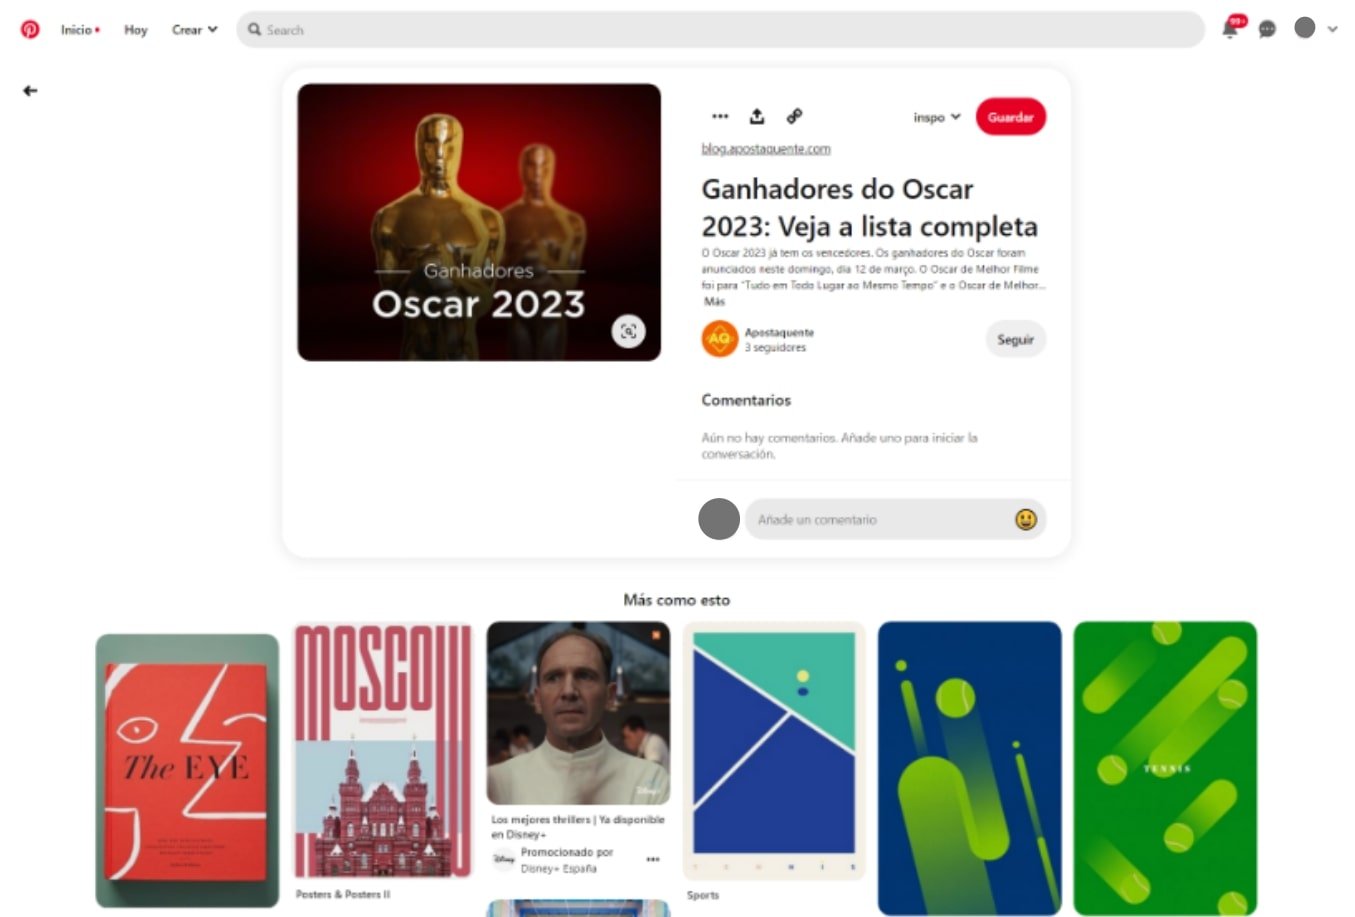Expand the Crear dropdown menu
Viewport: 1355px width, 917px height.
tap(195, 30)
